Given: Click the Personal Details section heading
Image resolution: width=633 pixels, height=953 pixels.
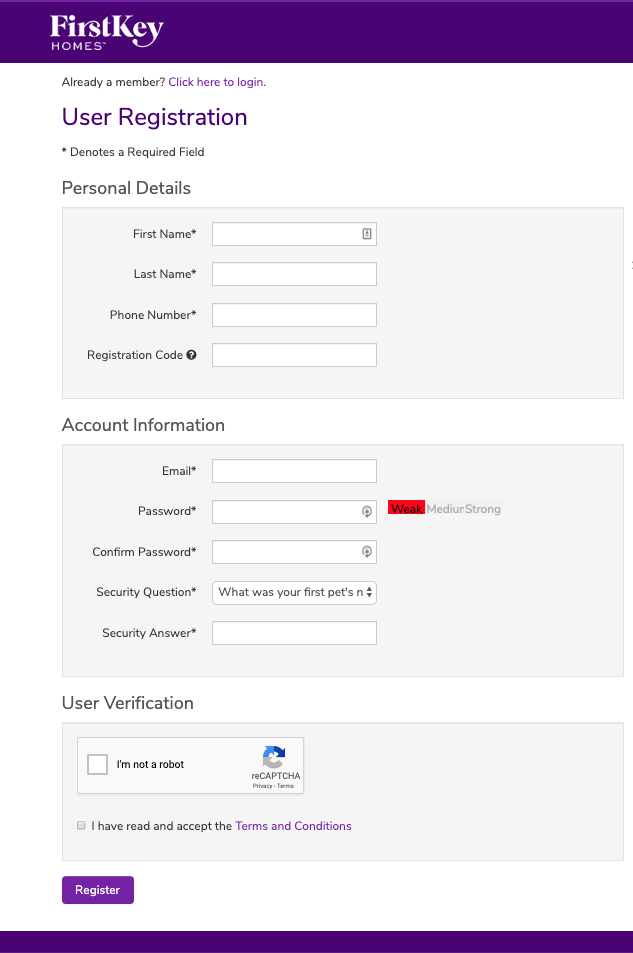Looking at the screenshot, I should (126, 188).
